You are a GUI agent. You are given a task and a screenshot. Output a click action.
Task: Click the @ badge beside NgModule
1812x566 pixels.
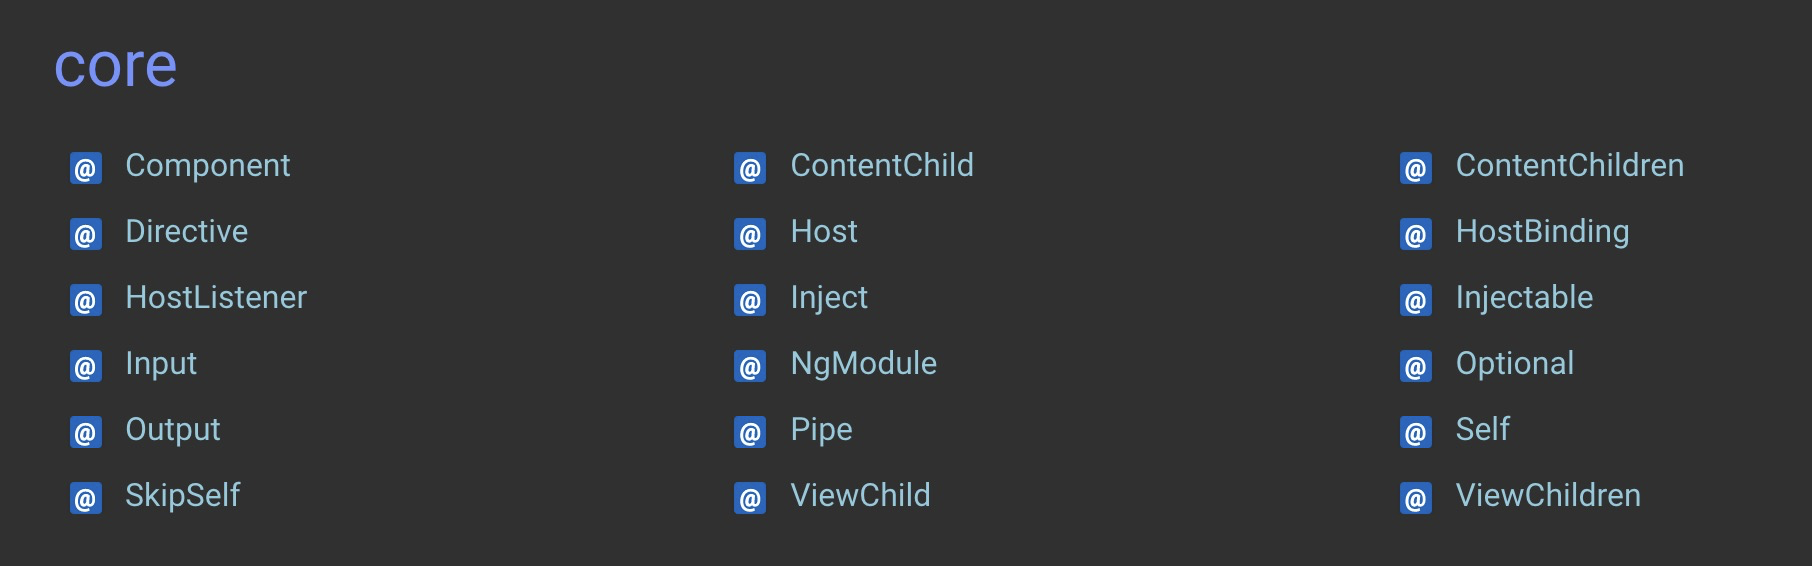(x=750, y=366)
